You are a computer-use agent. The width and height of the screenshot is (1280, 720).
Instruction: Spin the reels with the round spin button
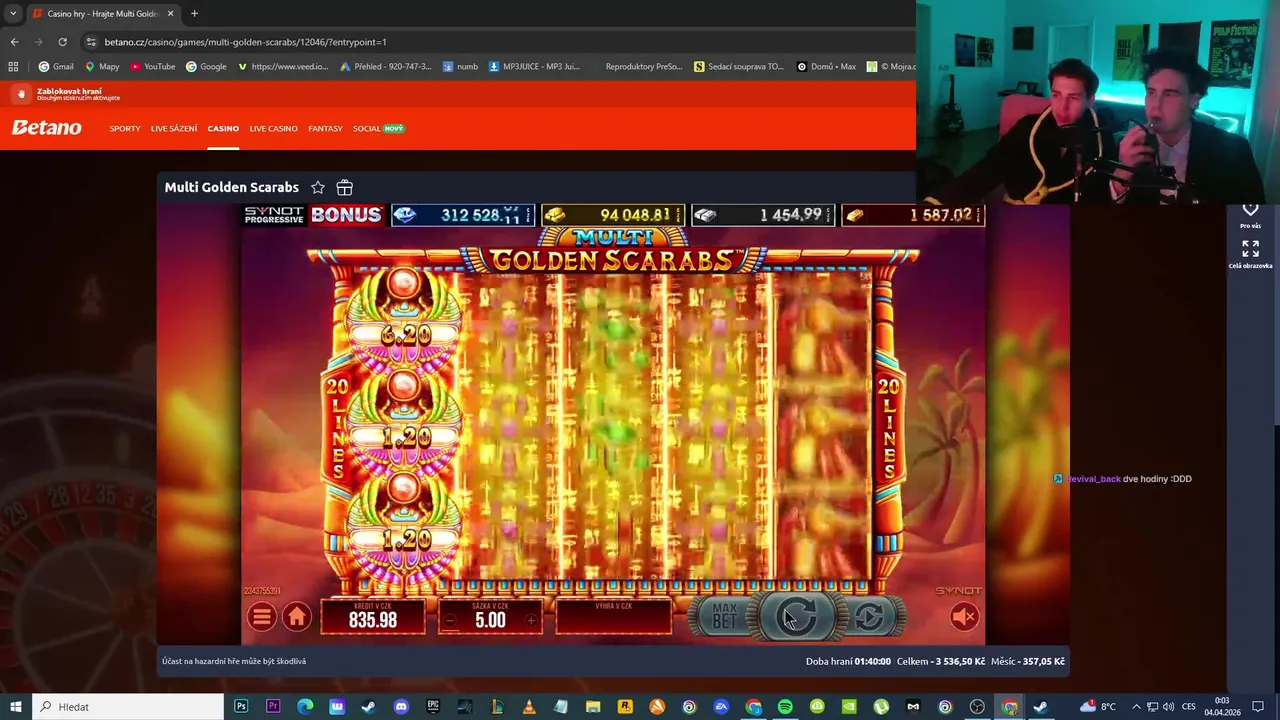796,616
